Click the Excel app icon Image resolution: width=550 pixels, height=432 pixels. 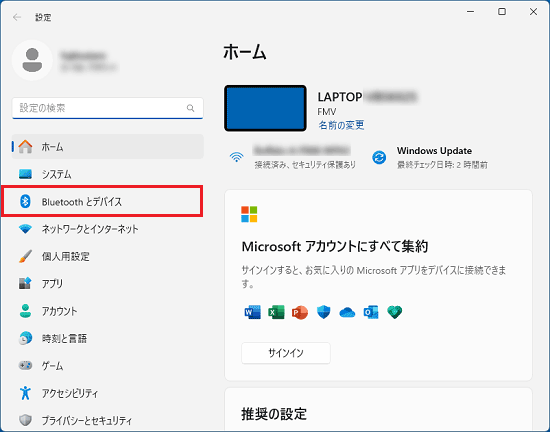coord(276,312)
